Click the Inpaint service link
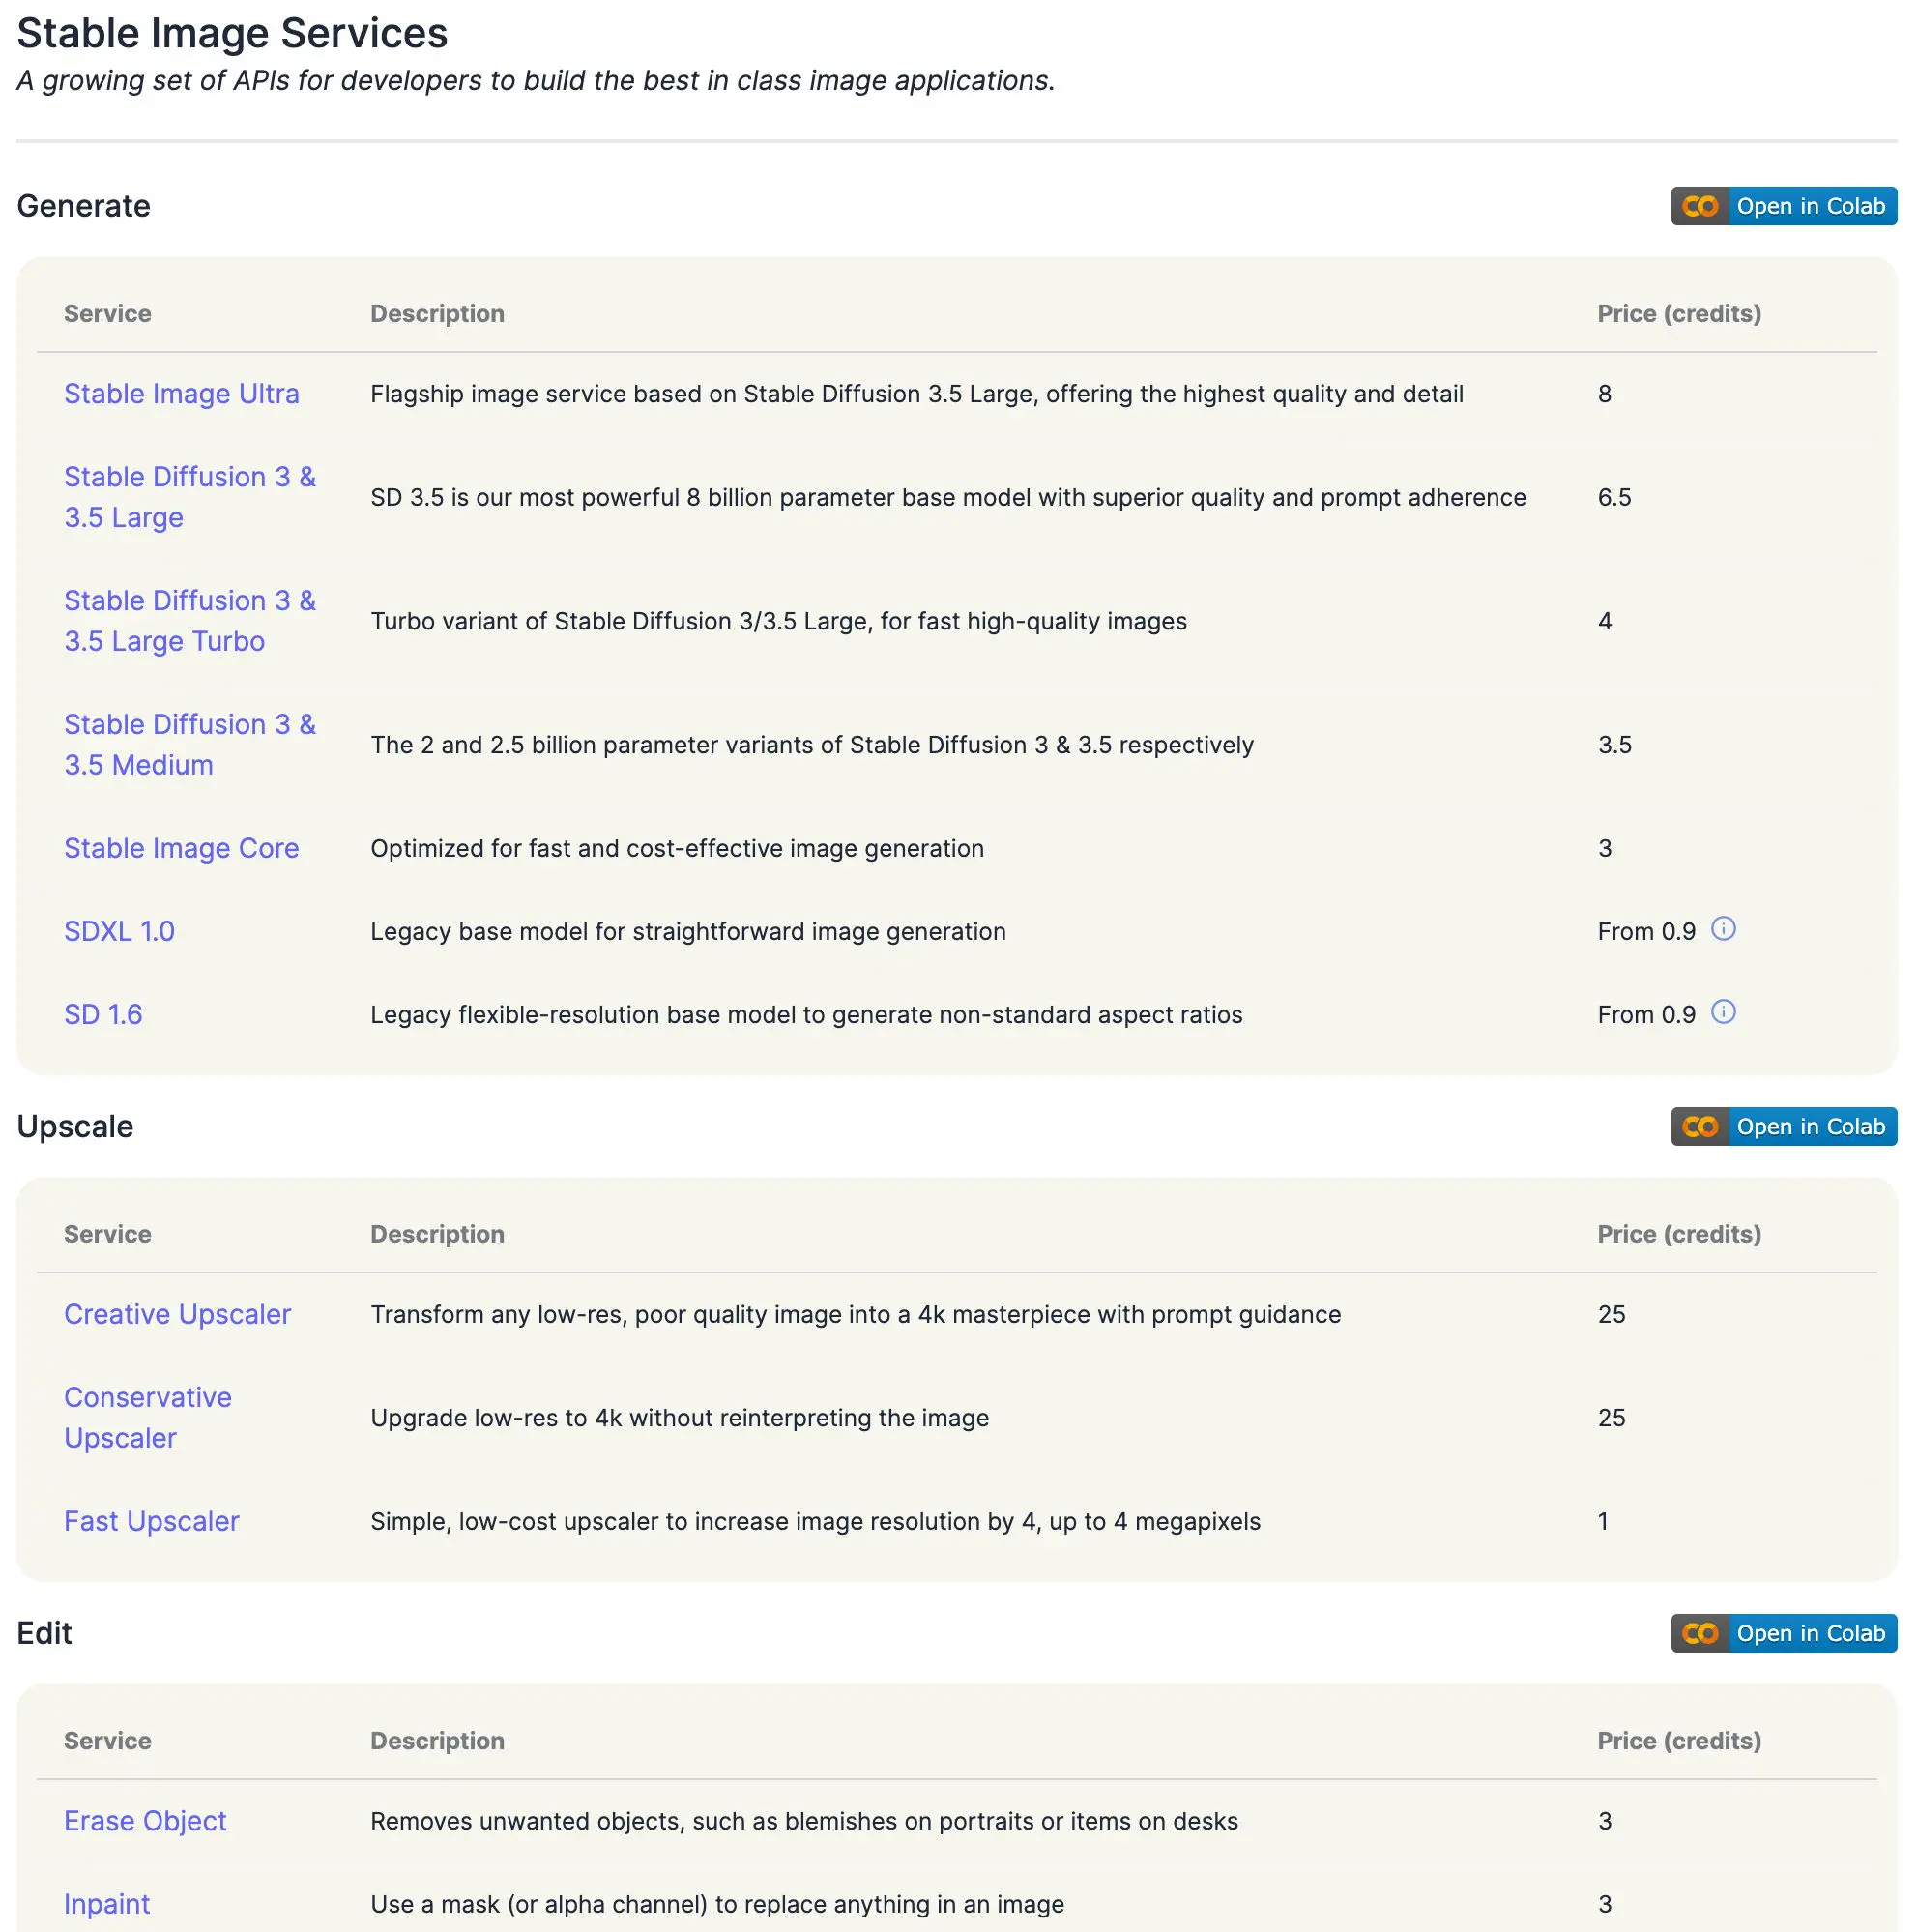Screen dimensions: 1918x1932 [x=106, y=1904]
